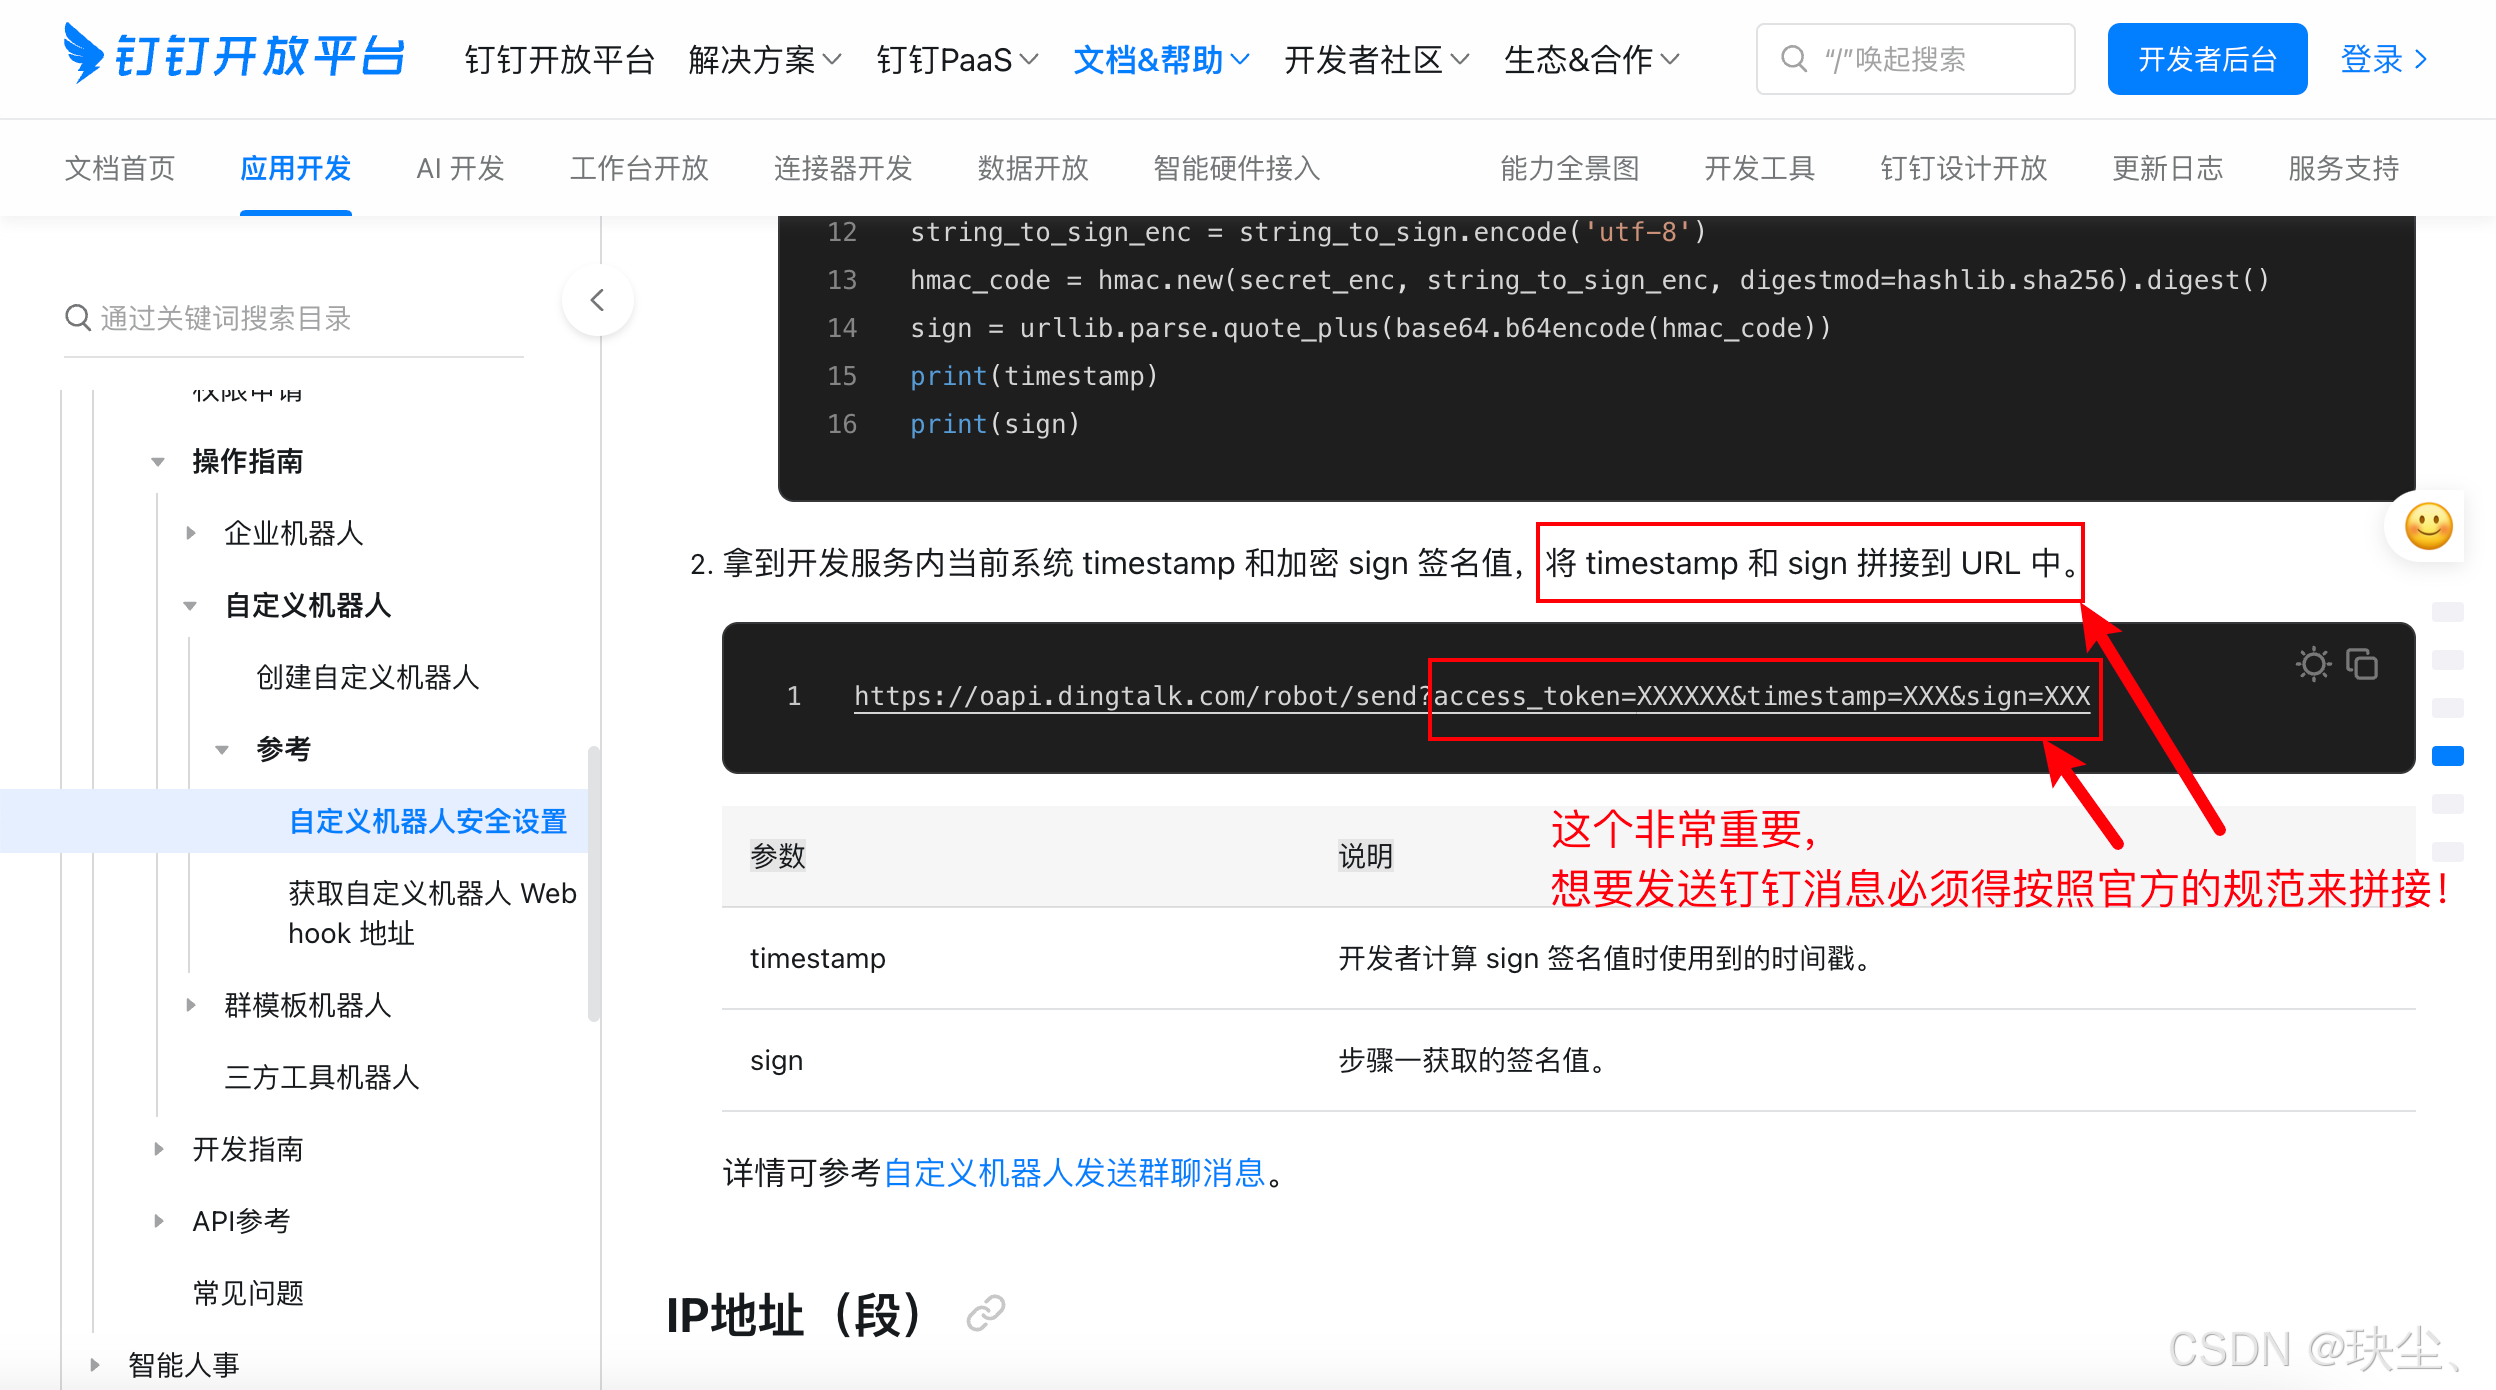Screen dimensions: 2496x1390
Task: Open the 连接器开发 tab
Action: pos(843,168)
